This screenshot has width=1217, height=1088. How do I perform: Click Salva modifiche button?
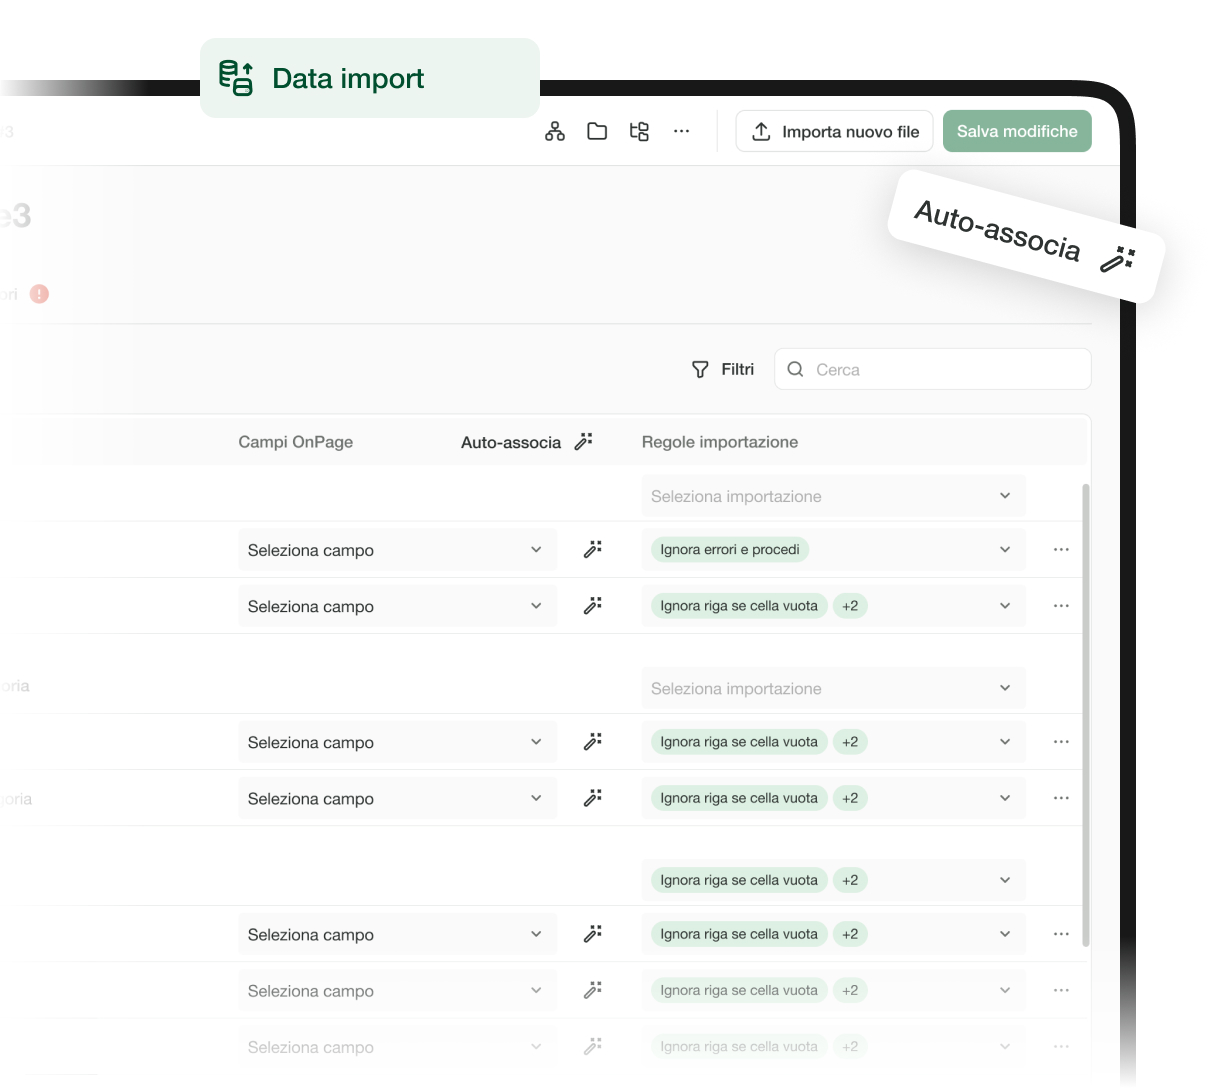point(1017,131)
